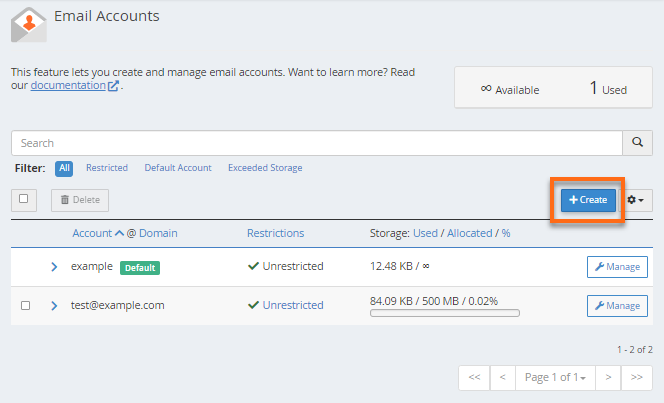The image size is (664, 403).
Task: Jump to the last page
Action: click(x=636, y=377)
